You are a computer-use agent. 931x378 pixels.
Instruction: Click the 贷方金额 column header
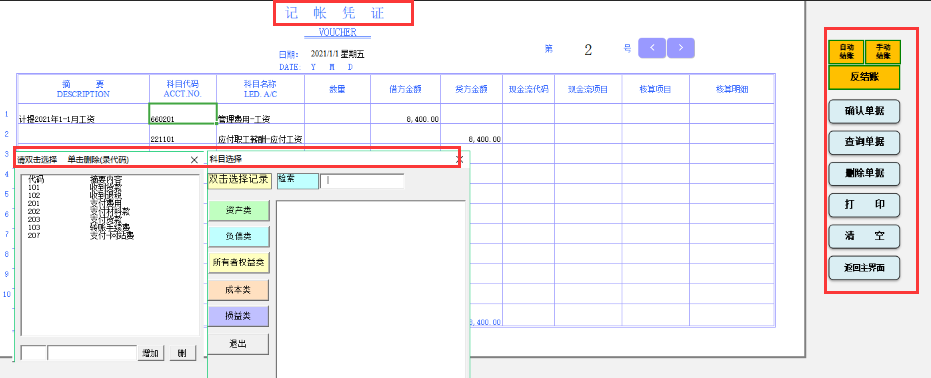[x=472, y=89]
